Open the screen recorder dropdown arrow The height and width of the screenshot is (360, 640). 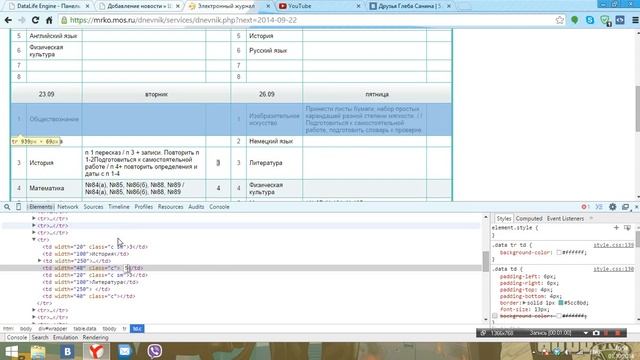click(x=586, y=333)
